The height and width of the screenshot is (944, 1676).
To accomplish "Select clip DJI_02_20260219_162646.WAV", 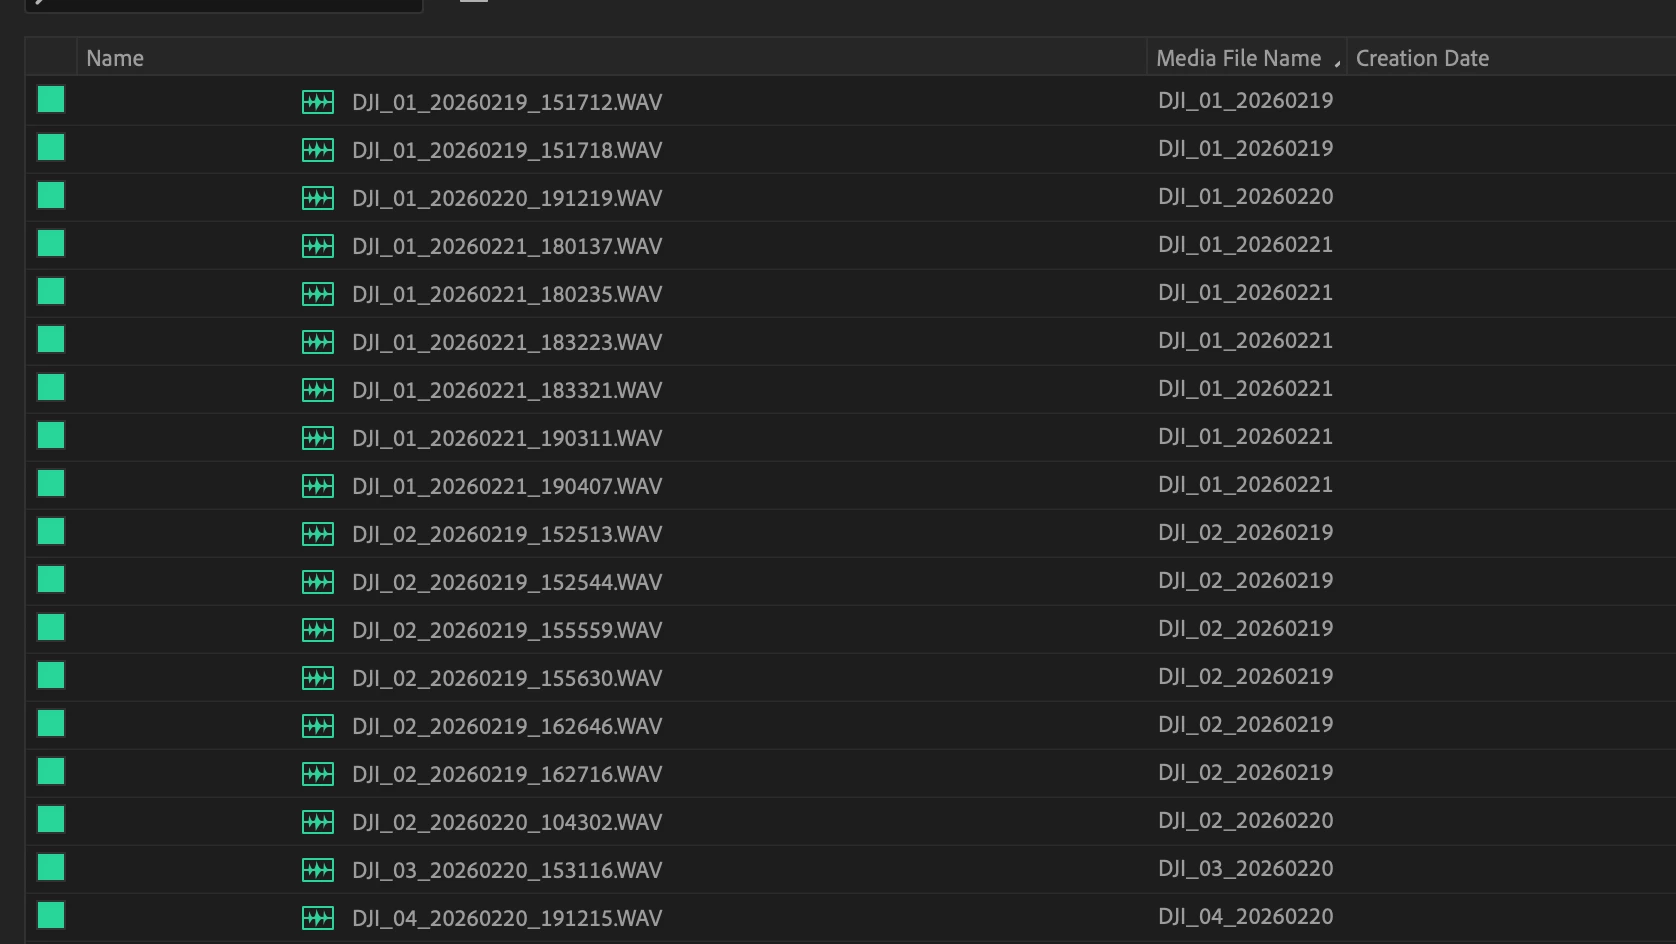I will [507, 726].
